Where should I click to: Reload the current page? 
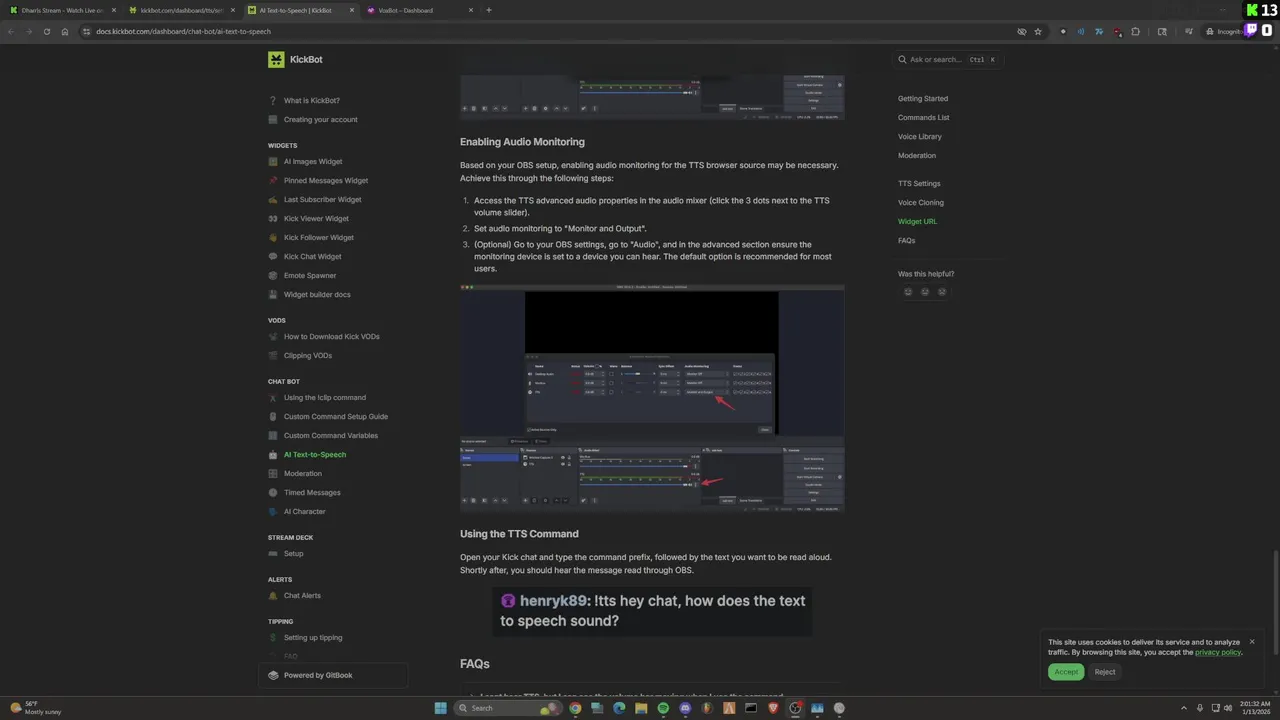click(x=46, y=31)
